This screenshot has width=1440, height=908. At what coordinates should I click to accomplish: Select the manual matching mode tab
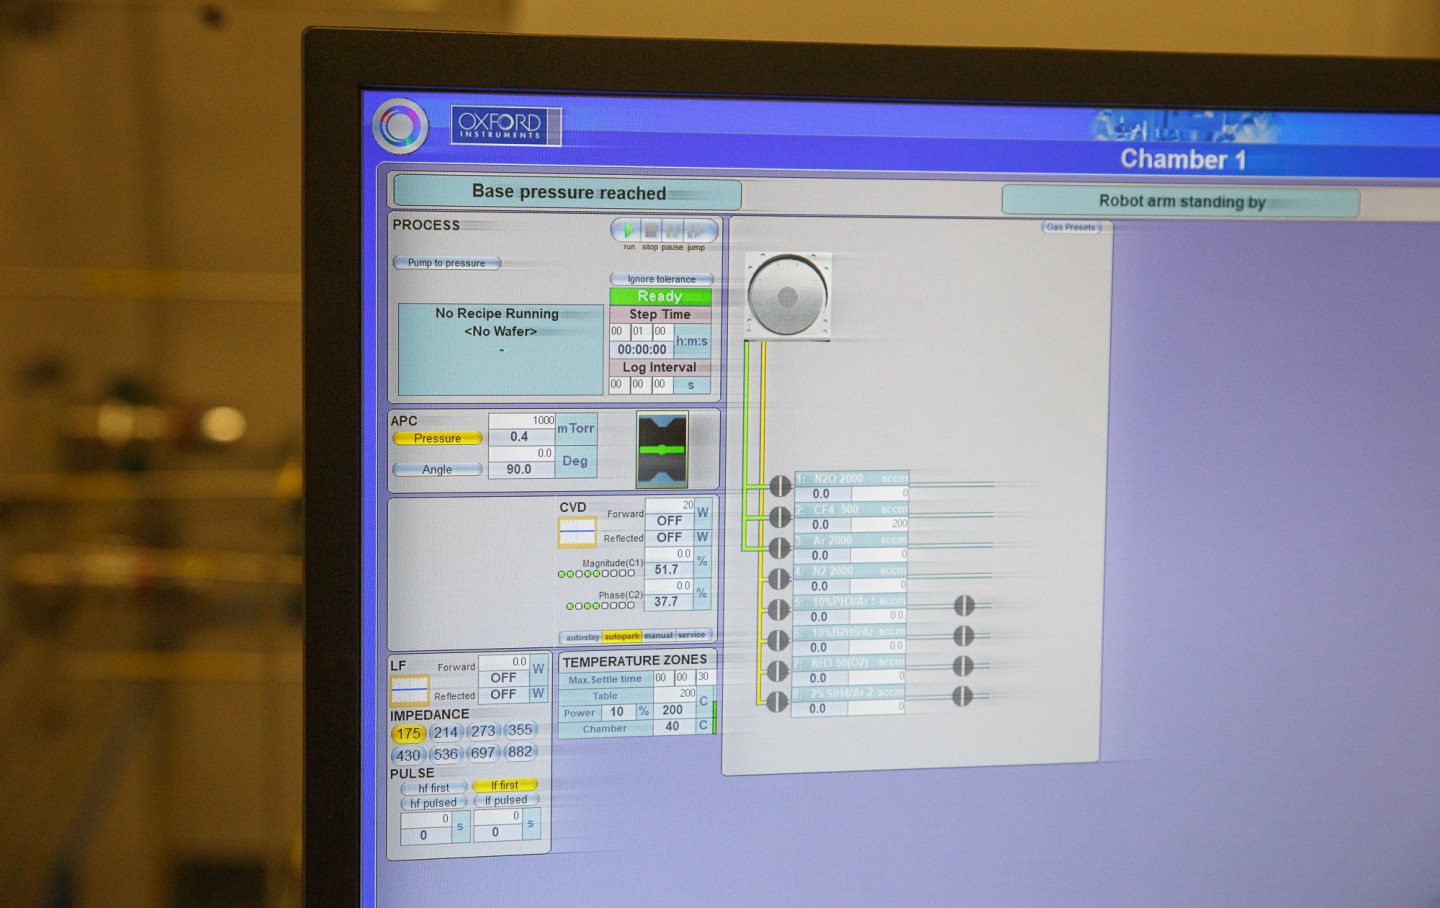658,636
